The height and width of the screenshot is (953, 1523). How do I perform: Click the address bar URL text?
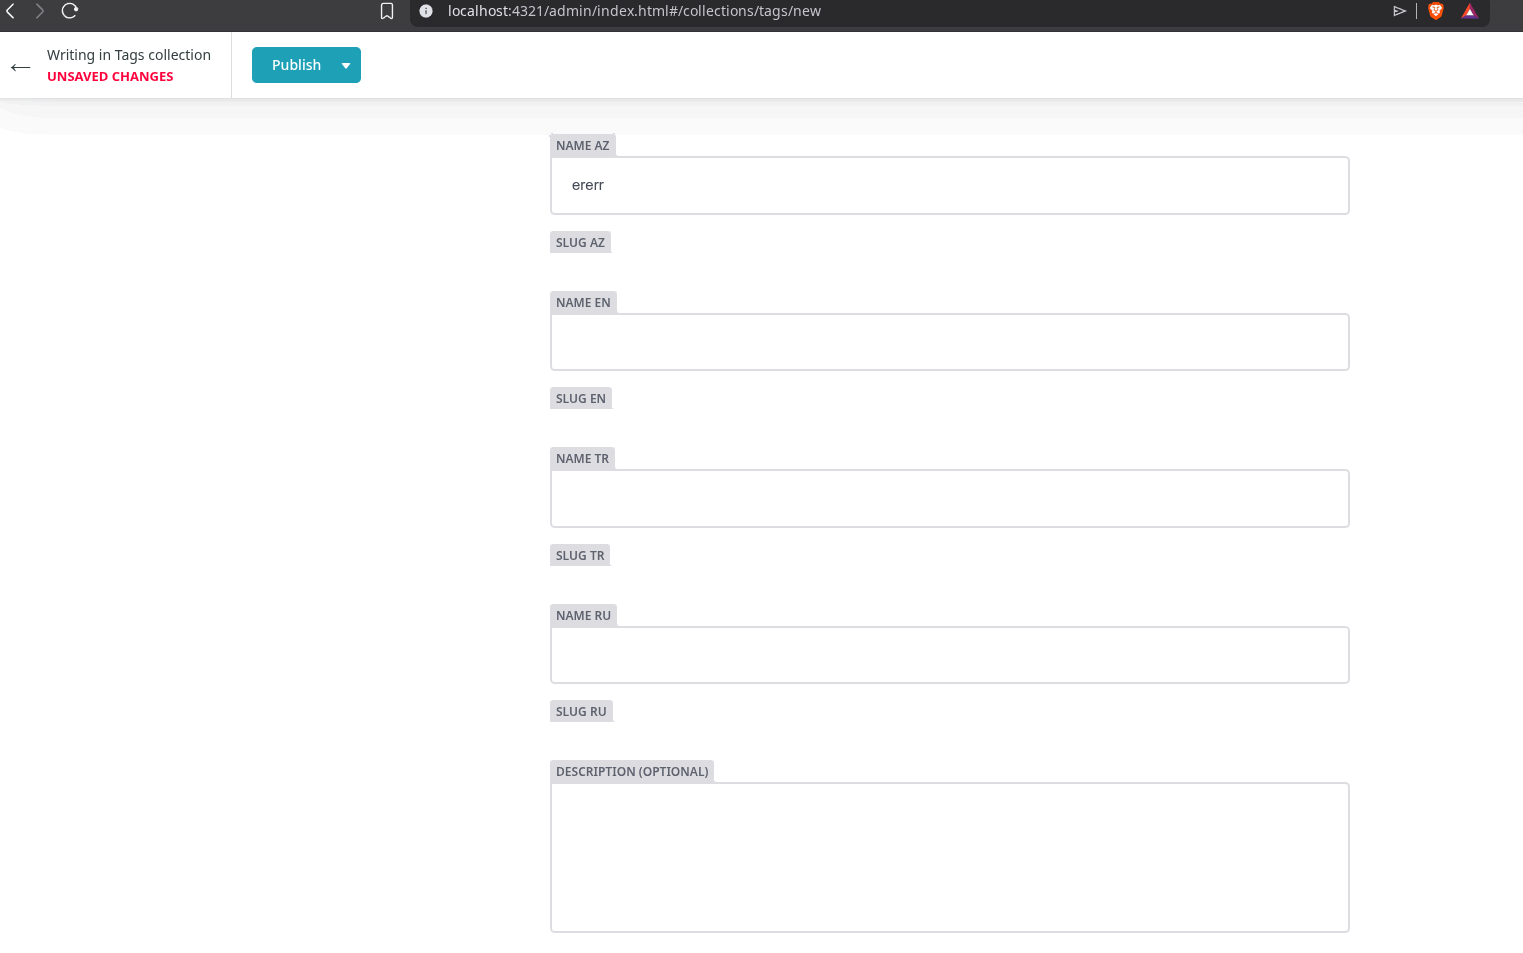tap(634, 11)
